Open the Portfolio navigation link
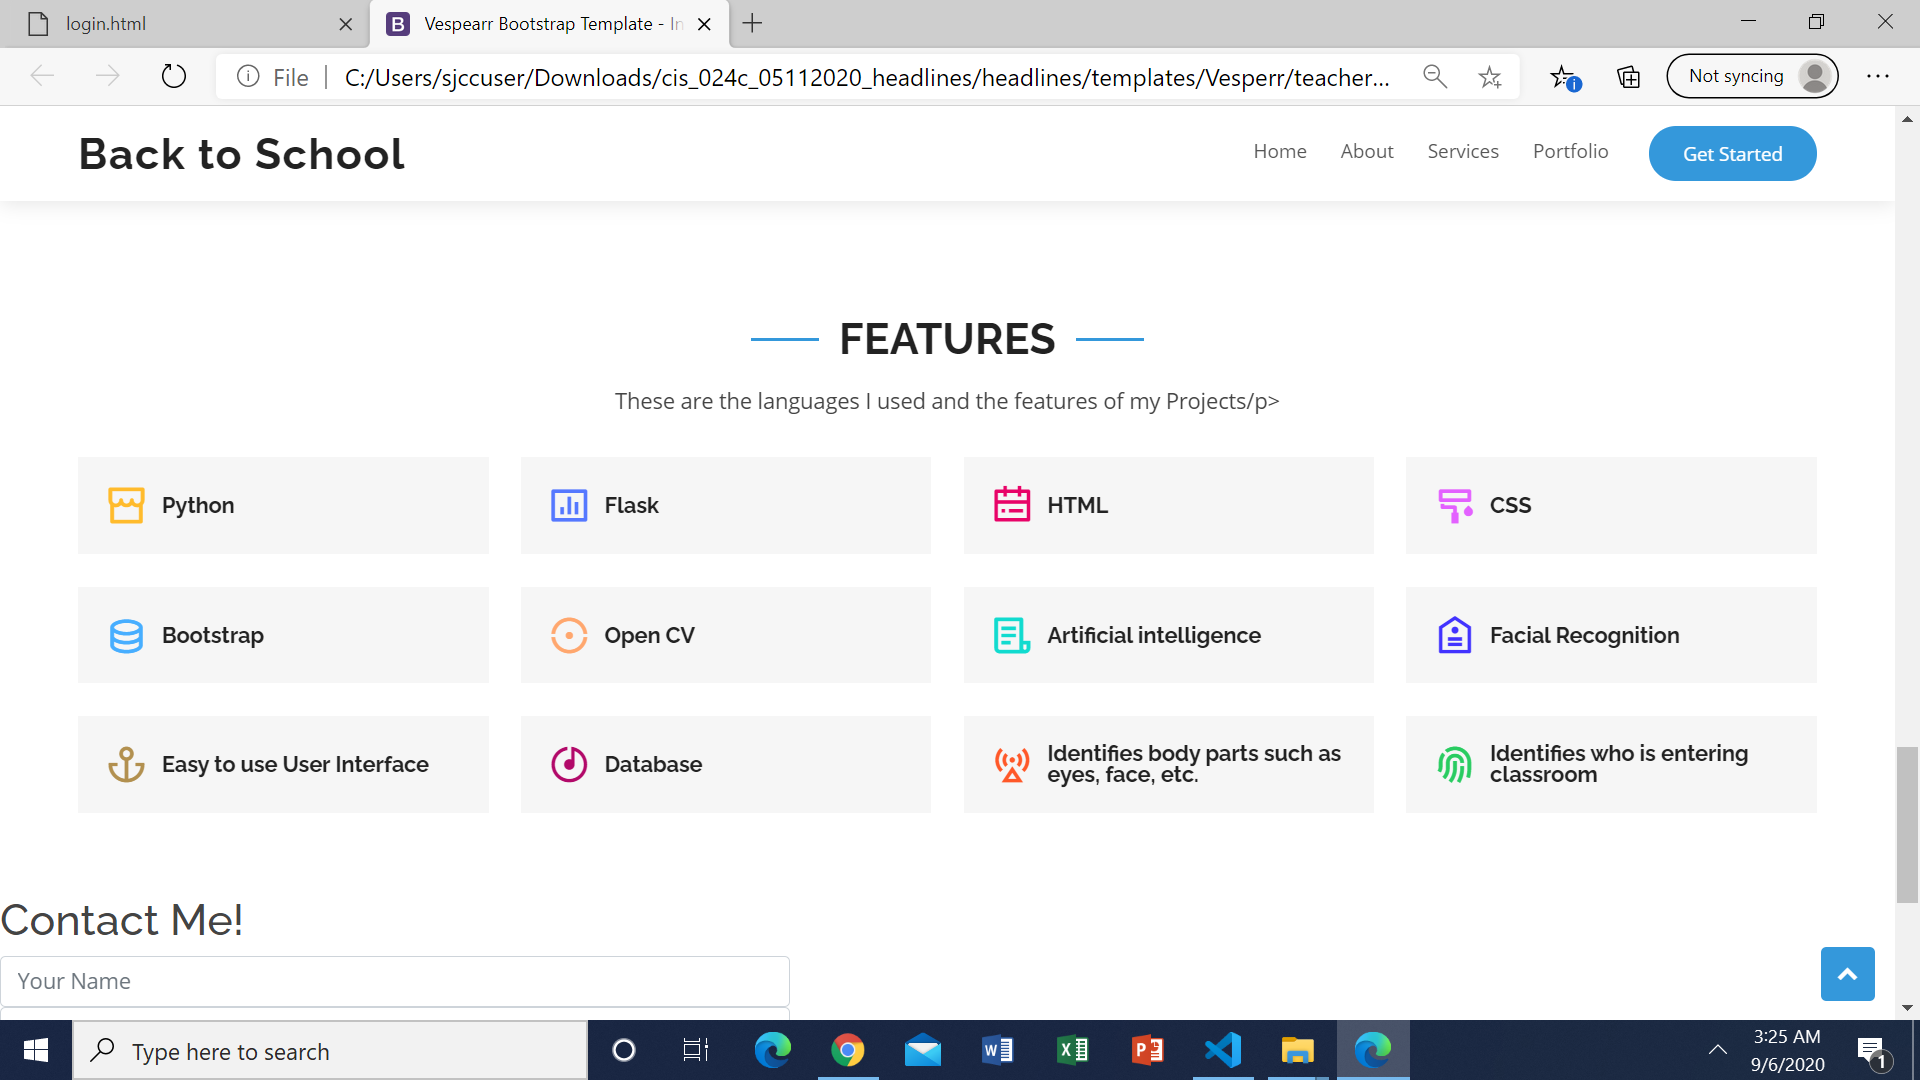This screenshot has width=1920, height=1080. pyautogui.click(x=1570, y=151)
